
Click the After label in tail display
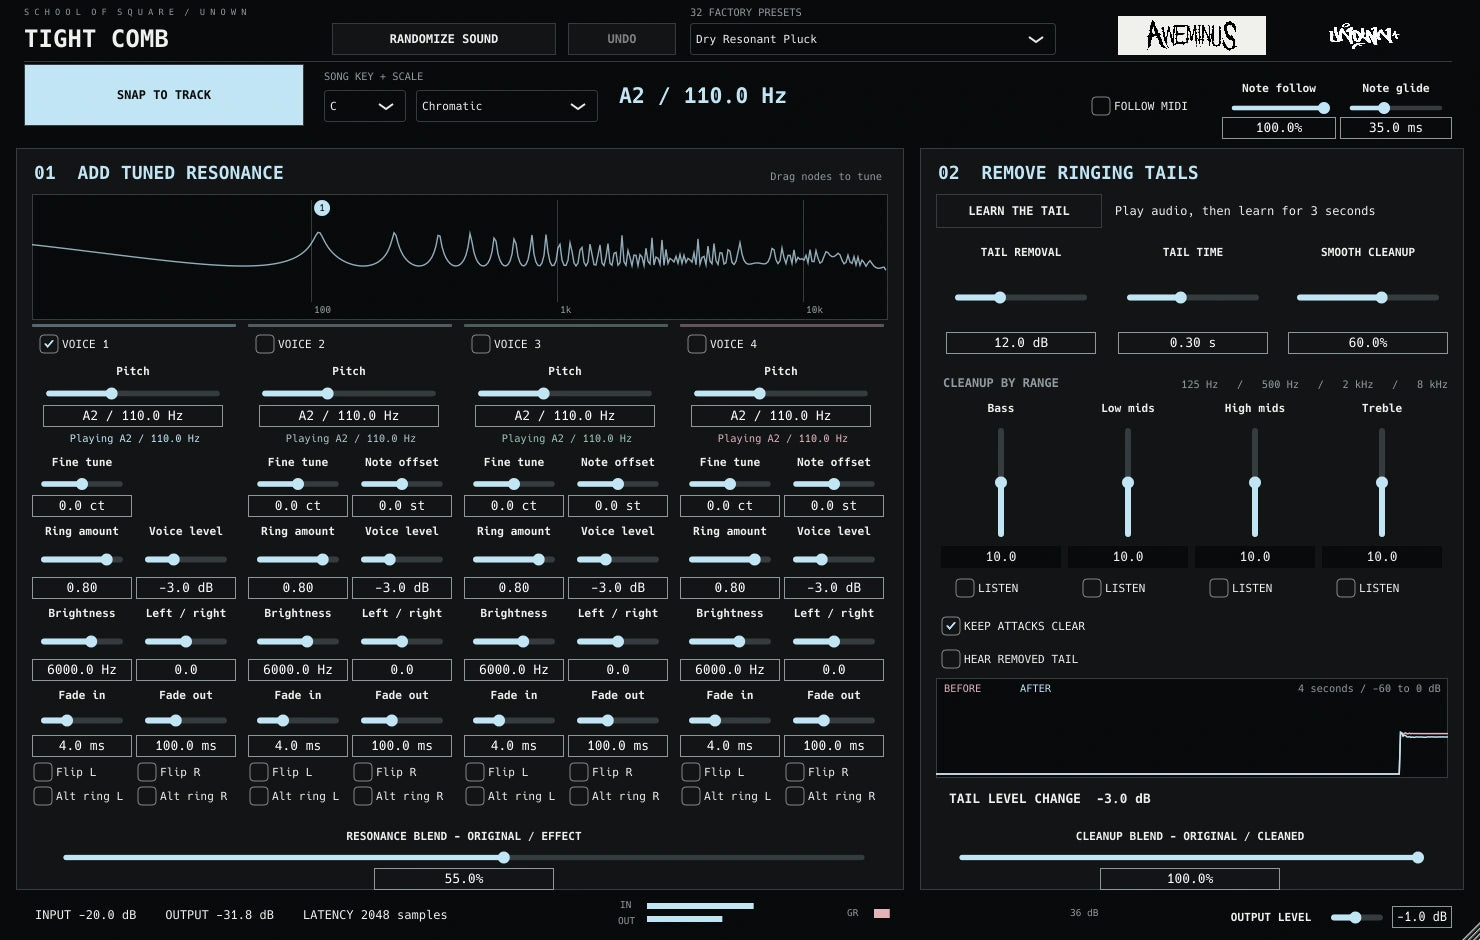tap(1035, 689)
